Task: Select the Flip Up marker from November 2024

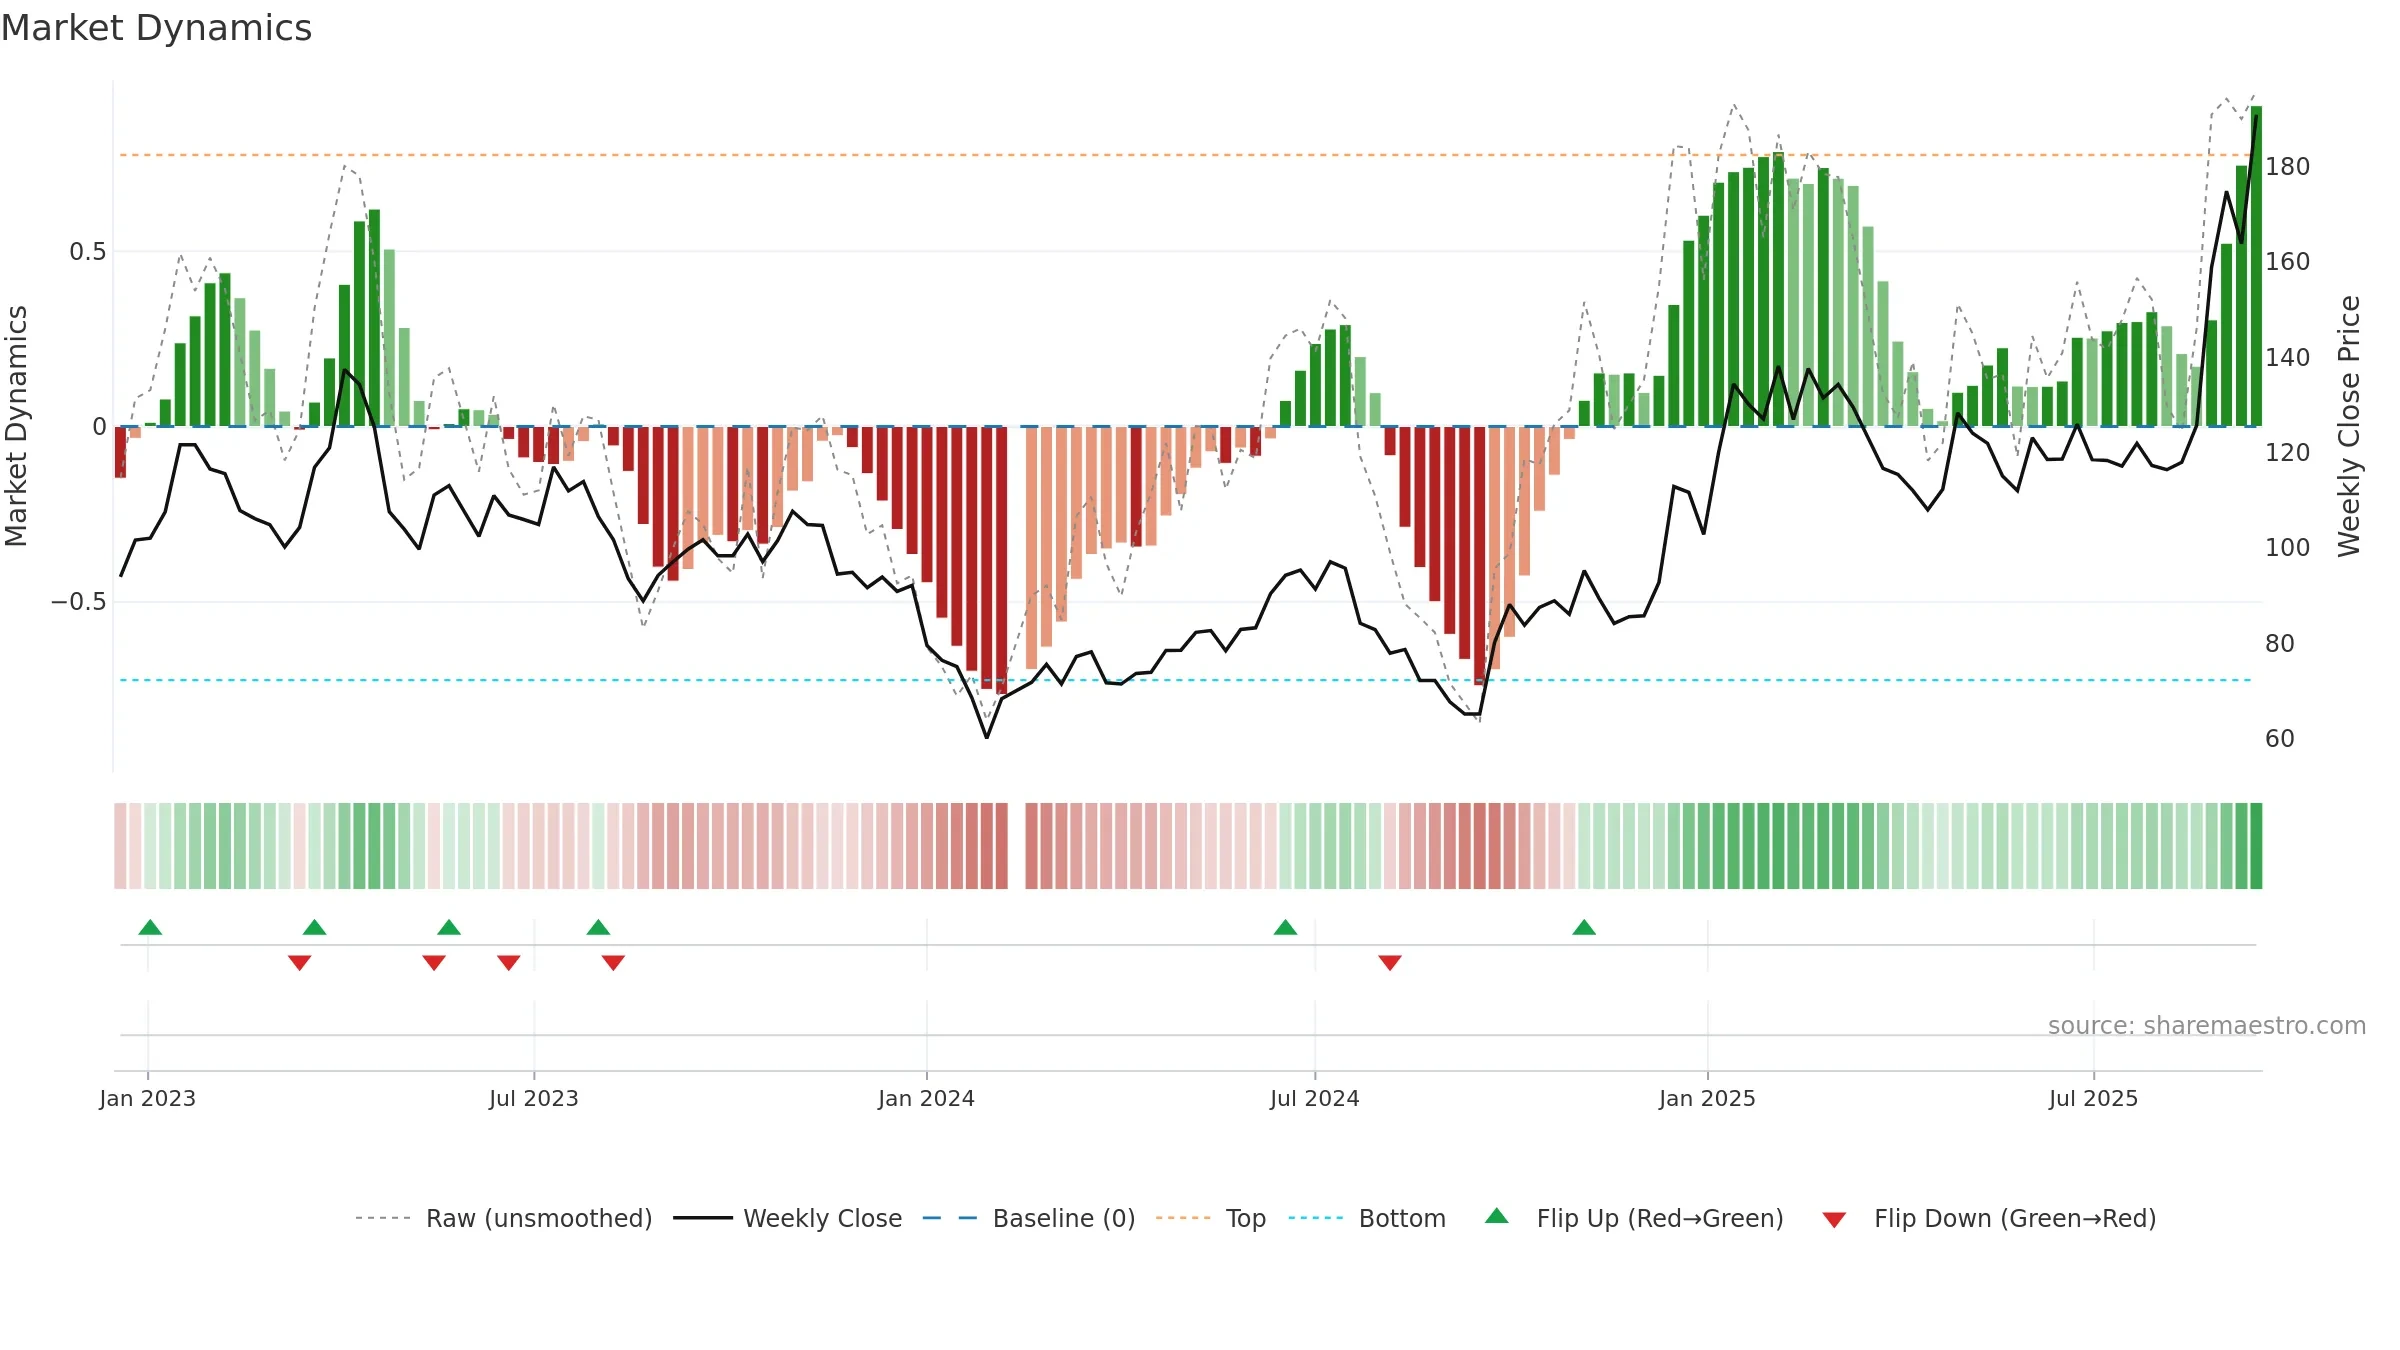Action: pyautogui.click(x=1584, y=927)
